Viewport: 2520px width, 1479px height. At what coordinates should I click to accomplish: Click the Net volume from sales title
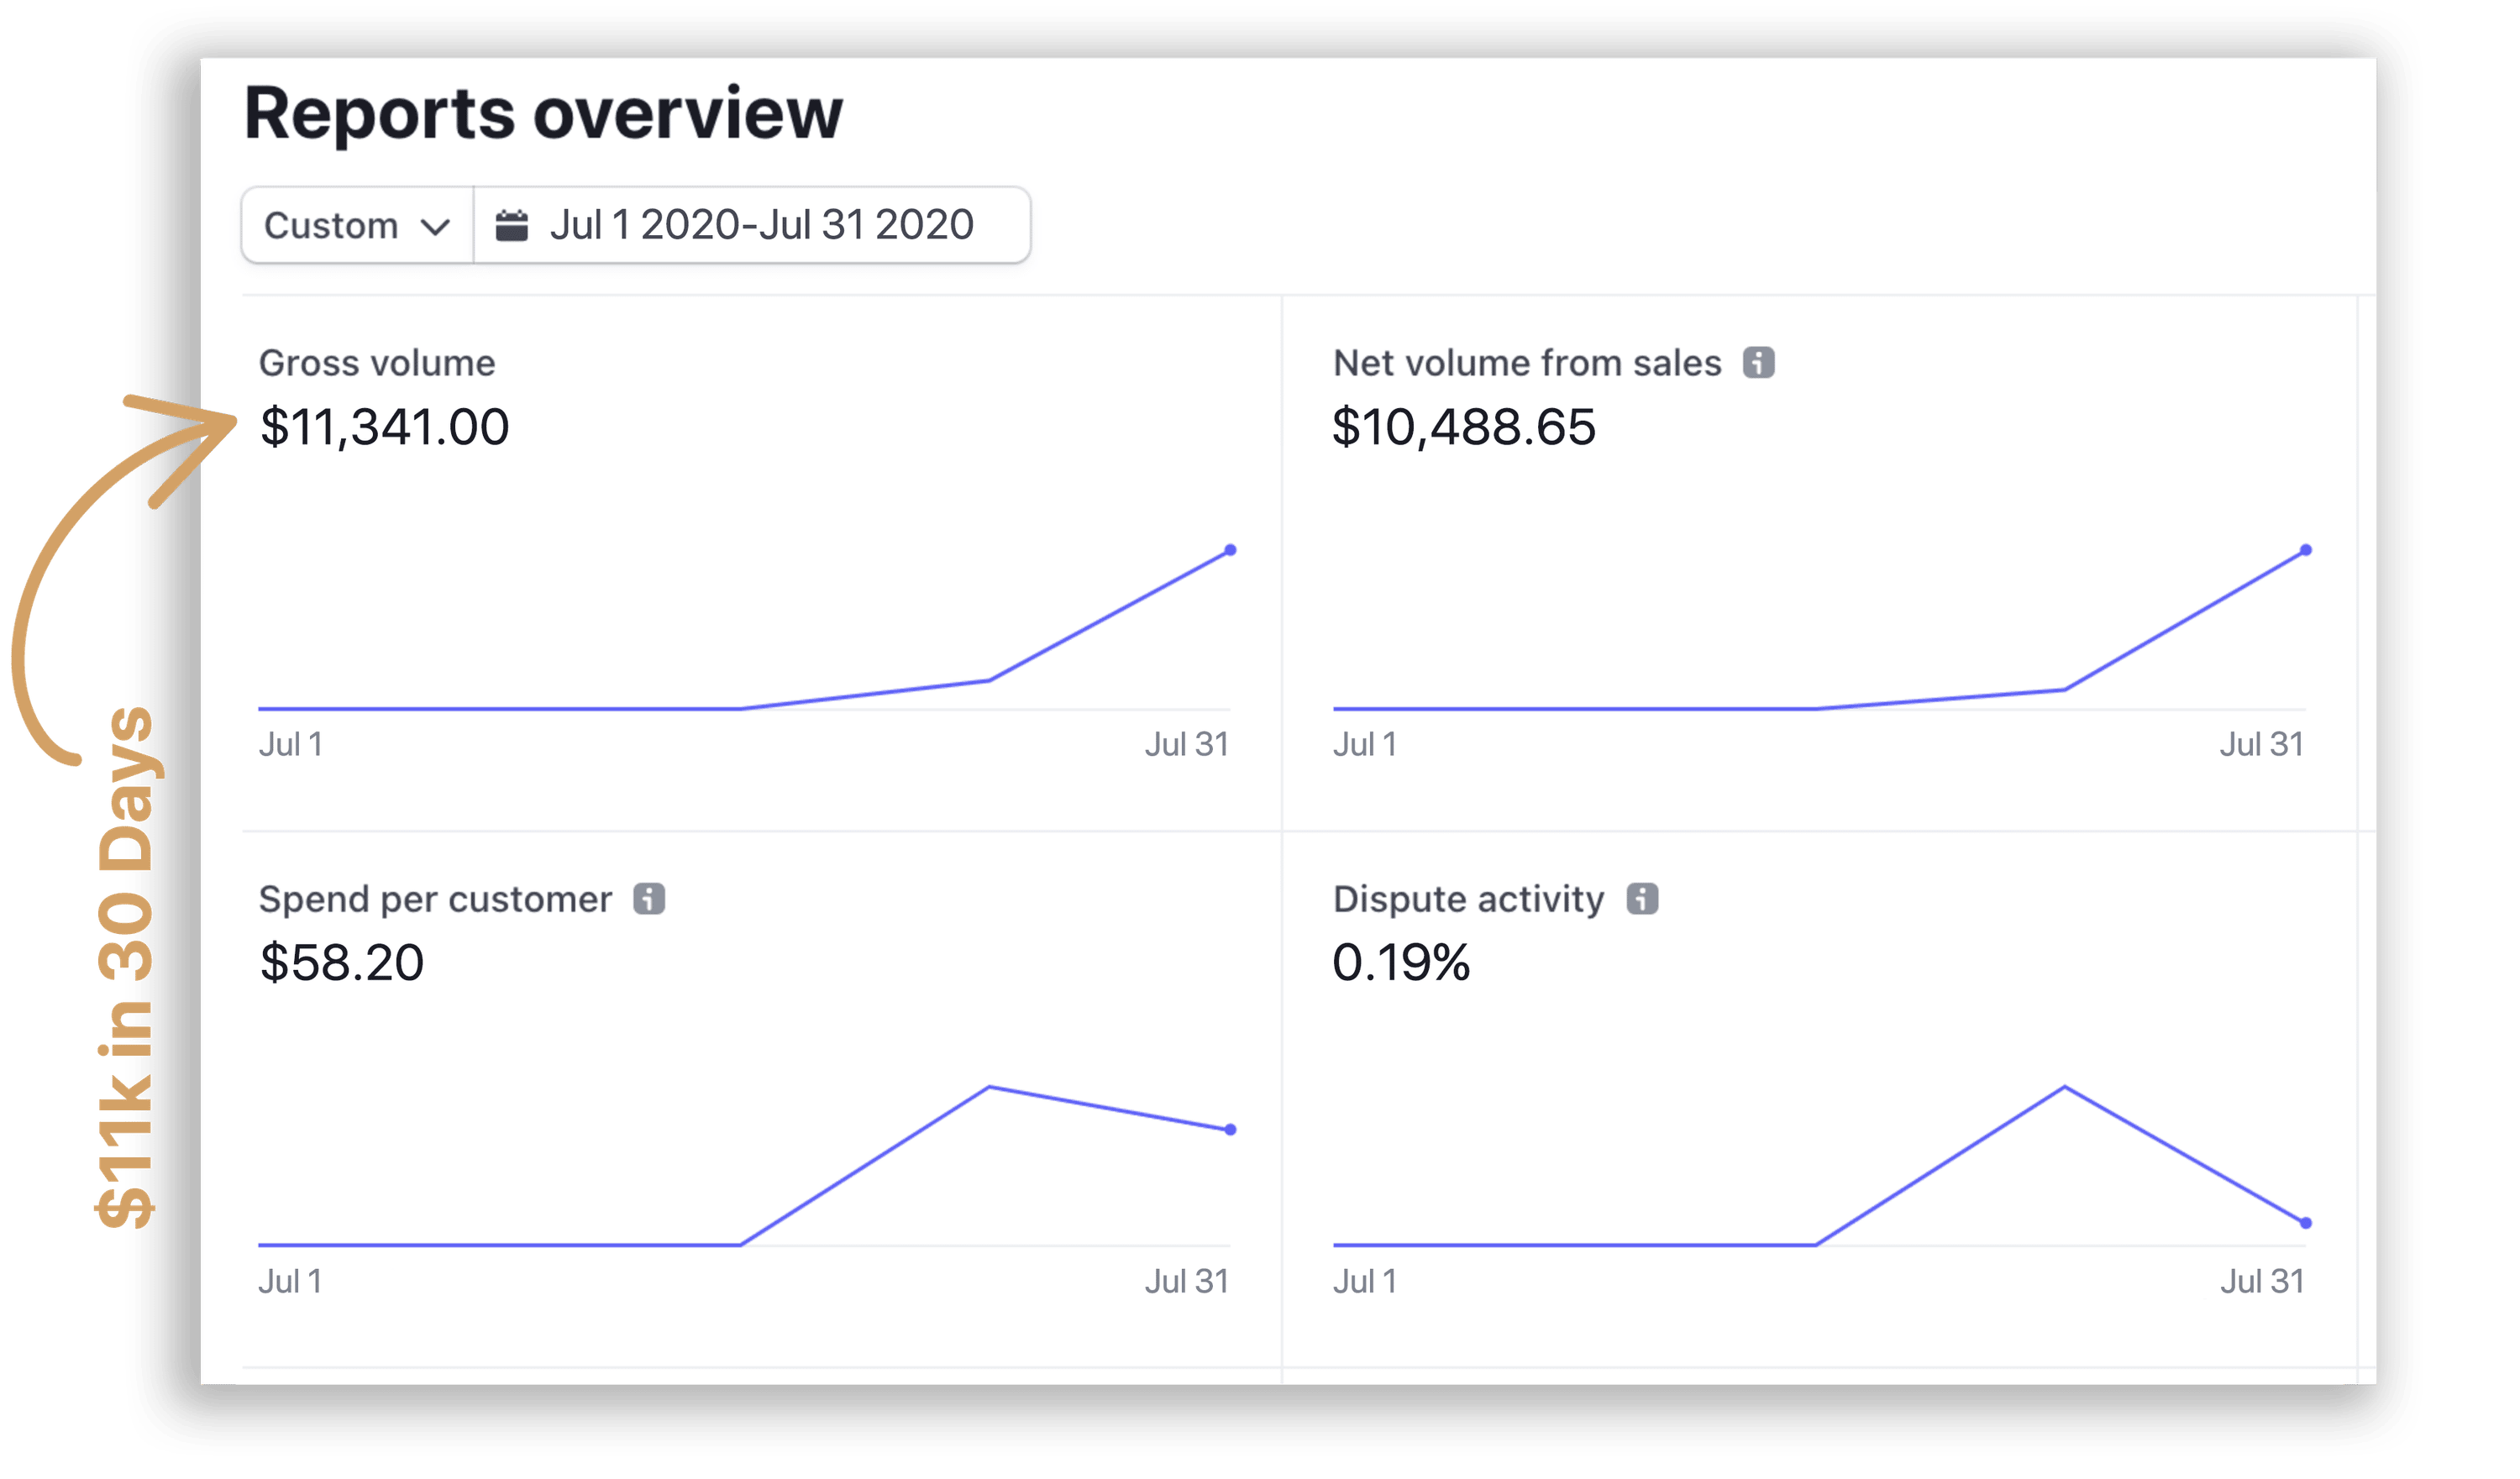click(x=1527, y=363)
